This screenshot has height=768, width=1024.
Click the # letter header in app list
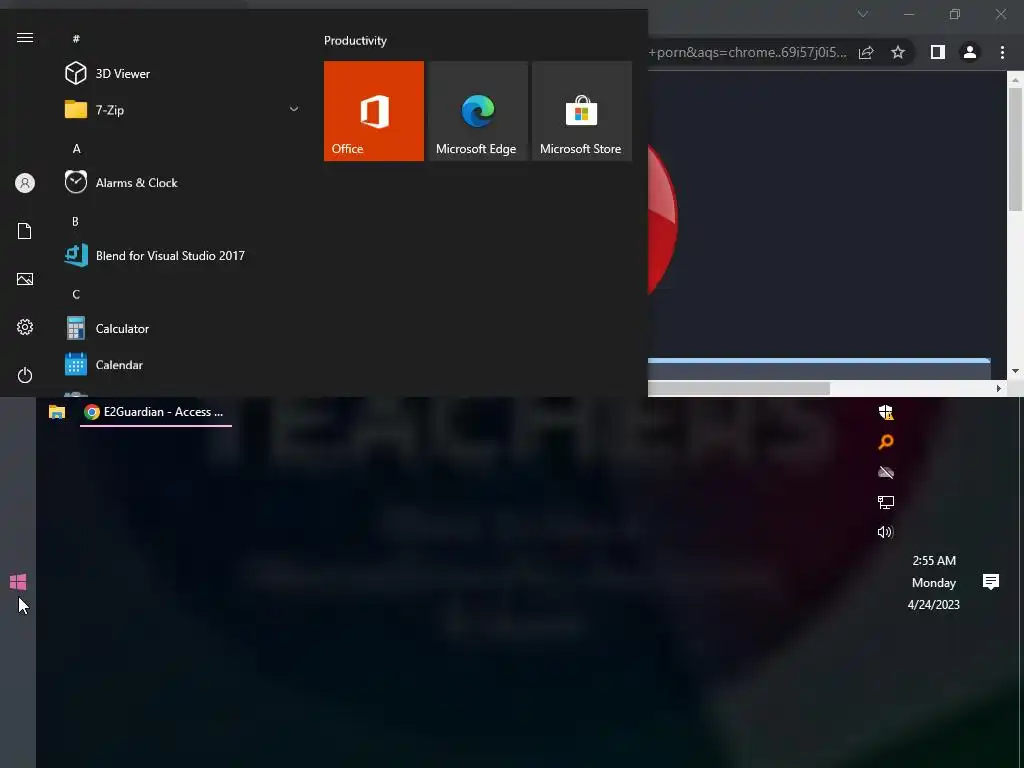[76, 39]
